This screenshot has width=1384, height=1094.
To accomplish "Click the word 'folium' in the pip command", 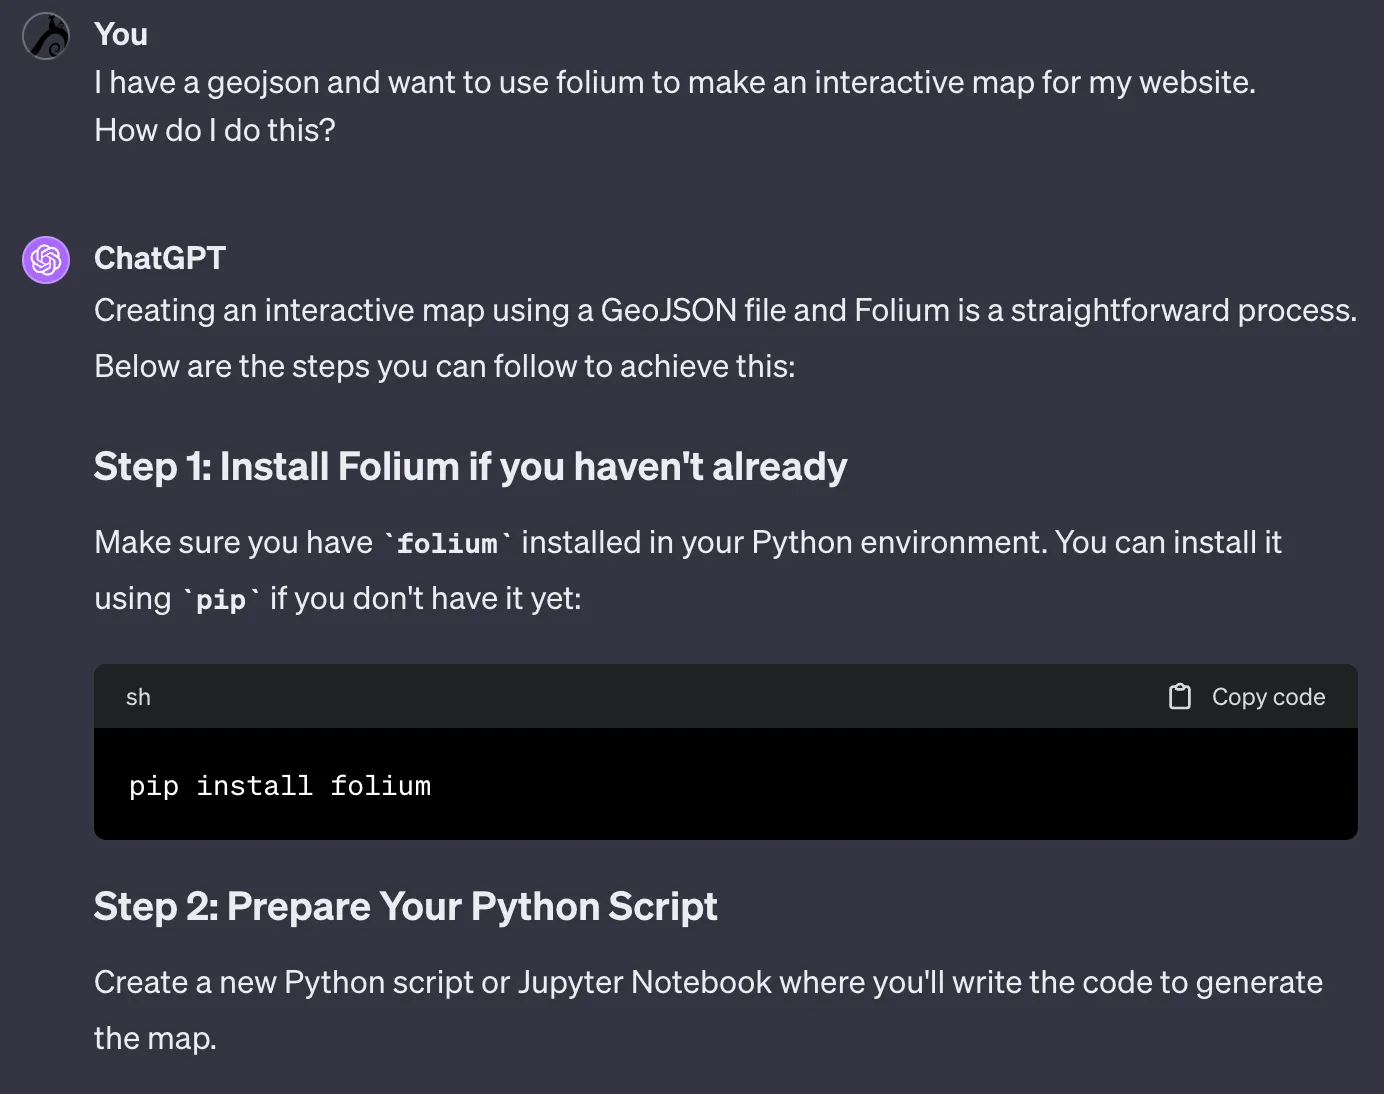I will 380,786.
